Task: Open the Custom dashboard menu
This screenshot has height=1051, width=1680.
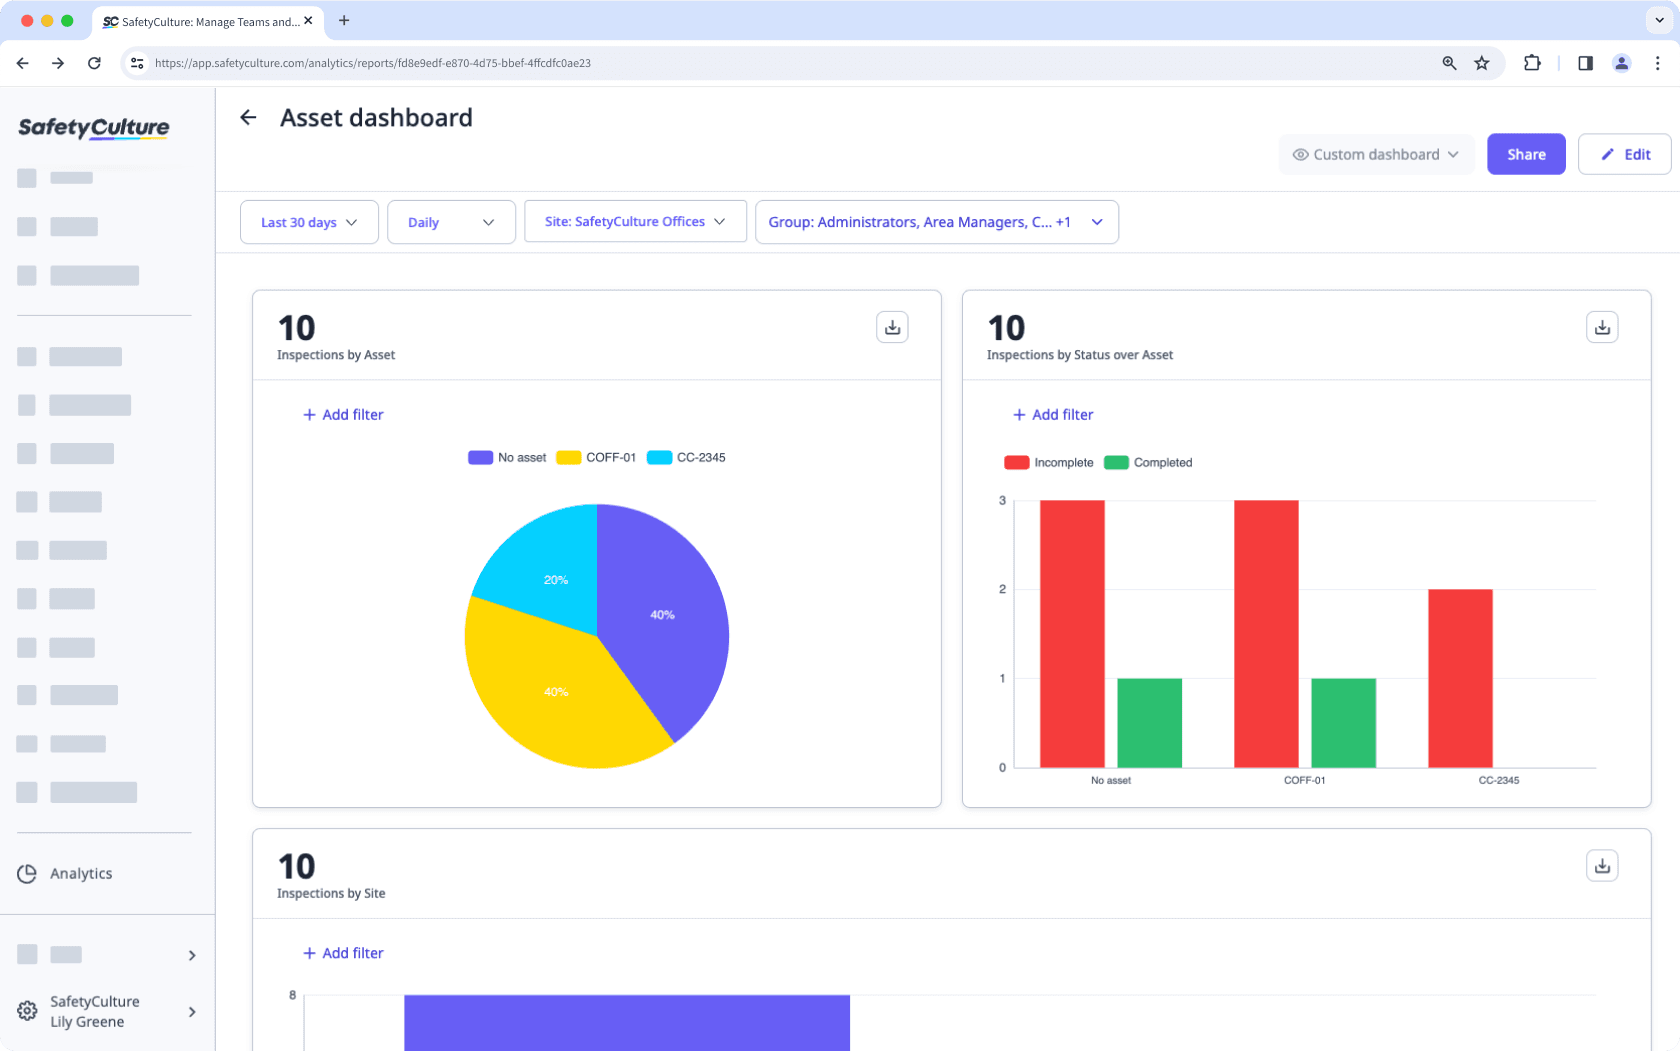Action: [1376, 154]
